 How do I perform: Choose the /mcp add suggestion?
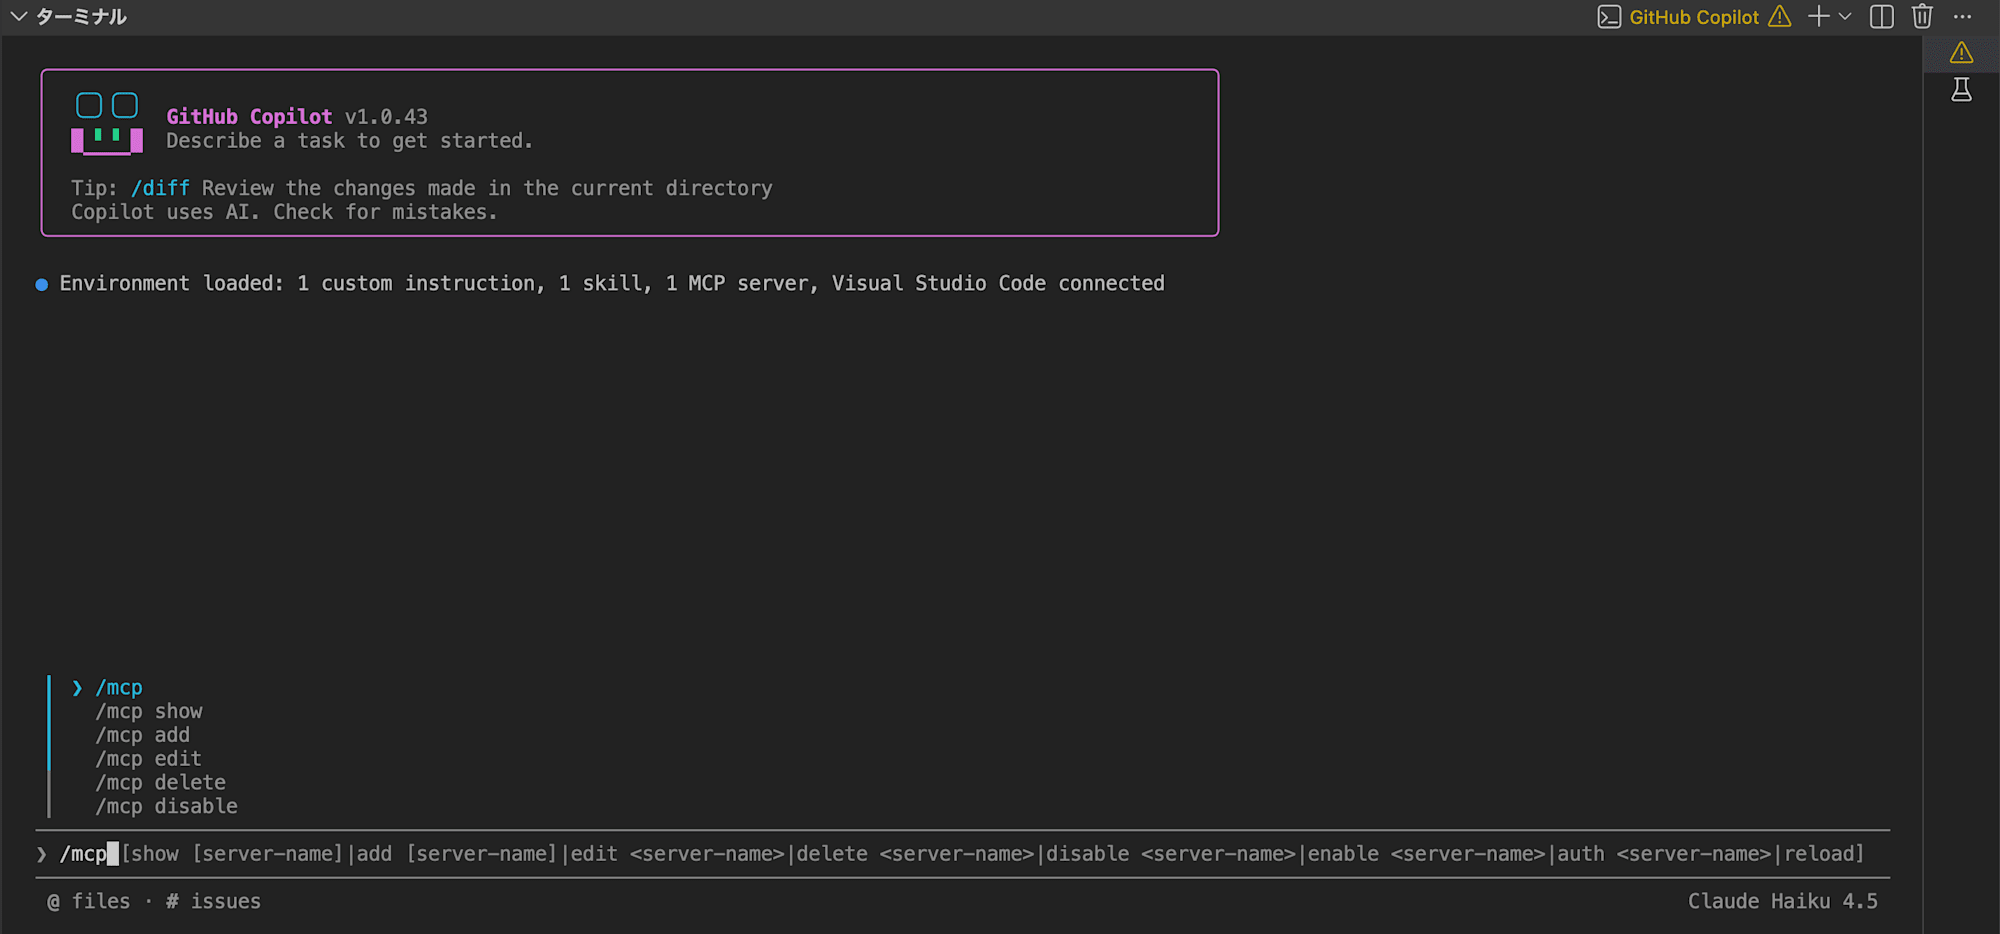[143, 735]
